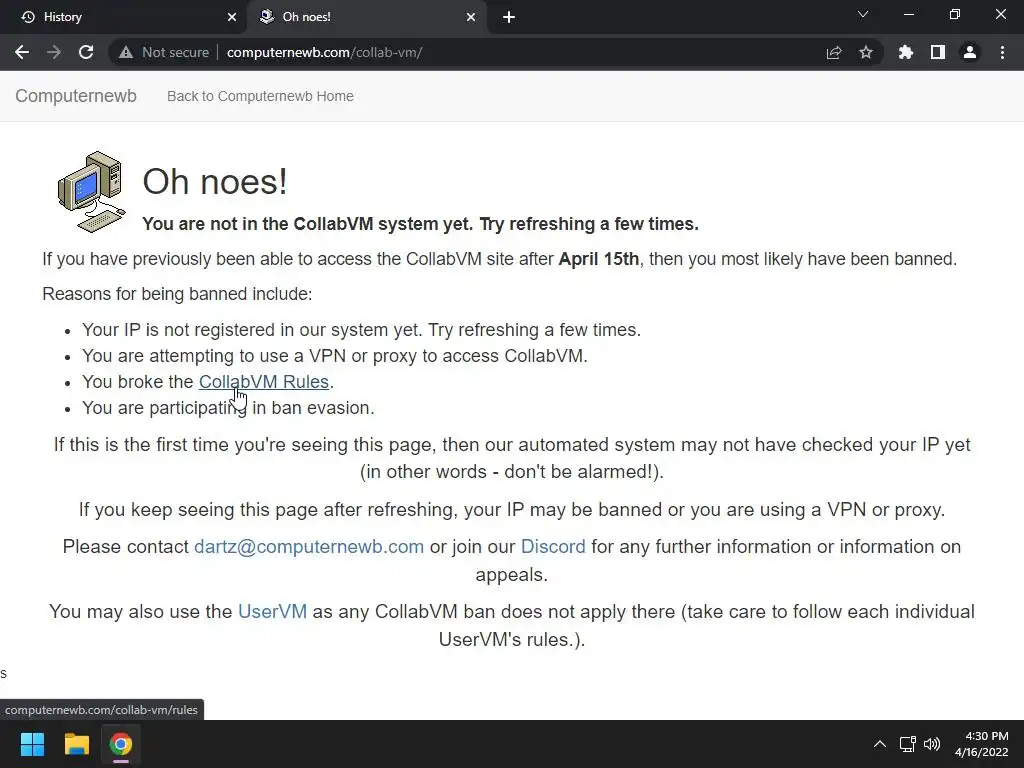Switch to the History tab
Image resolution: width=1024 pixels, height=768 pixels.
(123, 17)
